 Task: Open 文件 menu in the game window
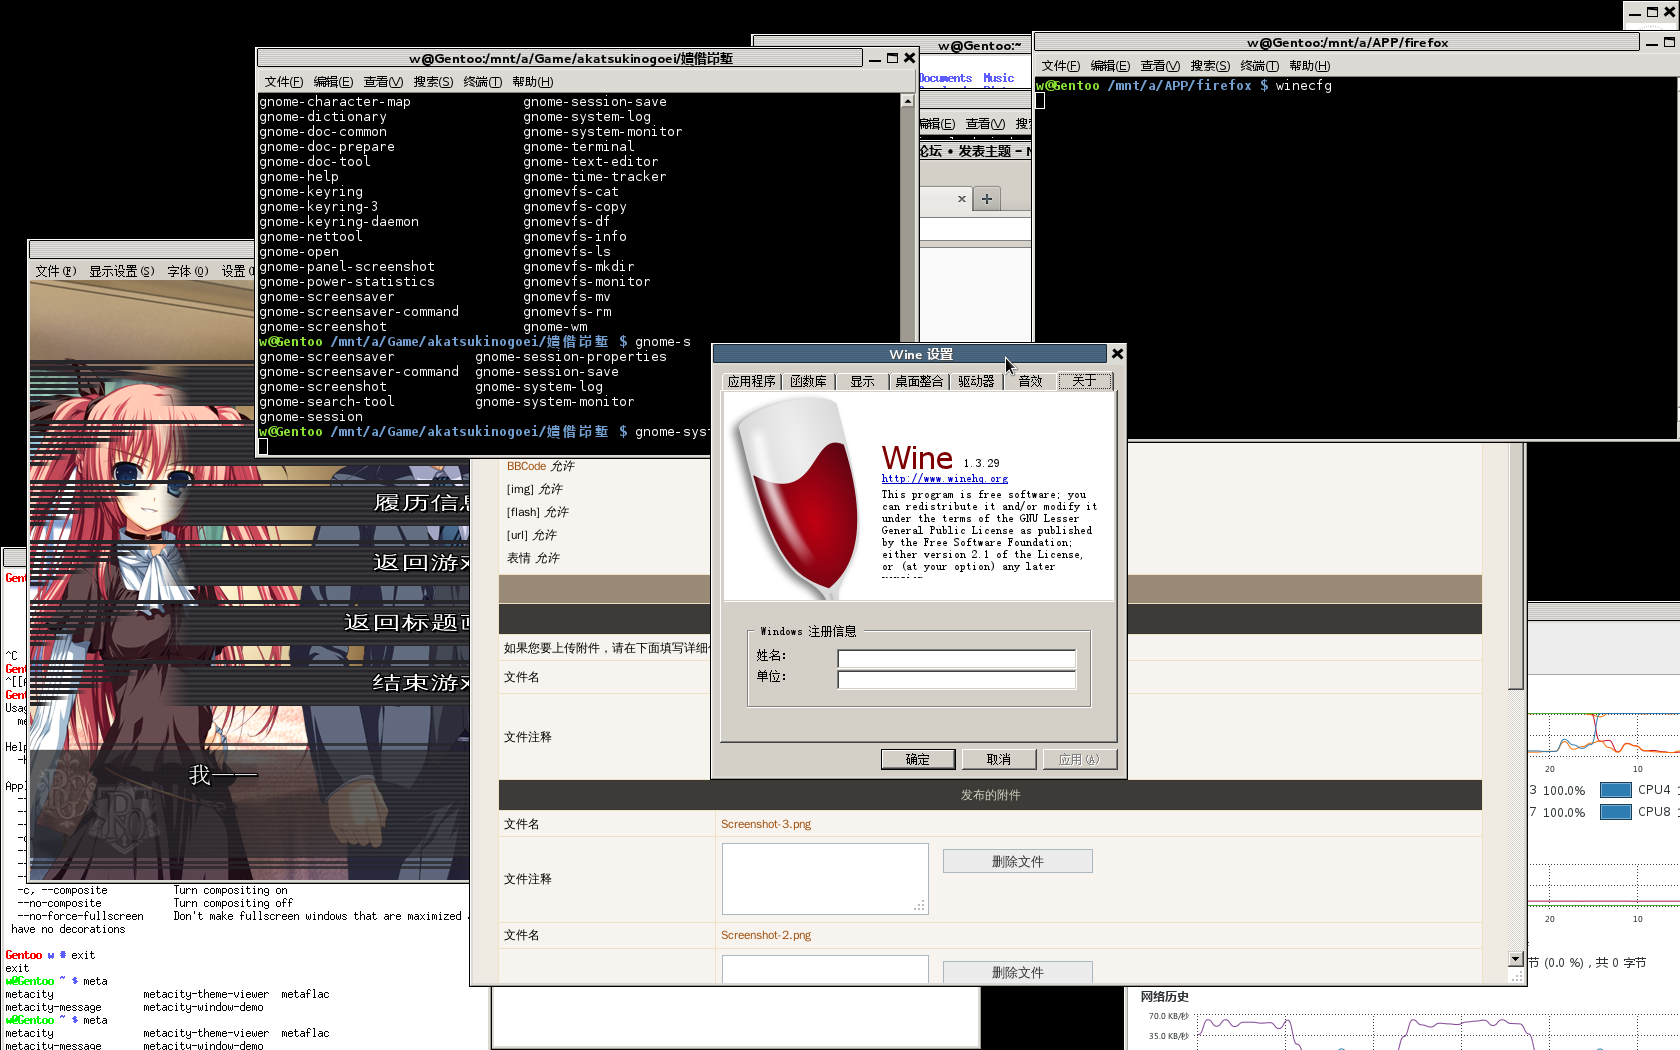click(x=55, y=271)
